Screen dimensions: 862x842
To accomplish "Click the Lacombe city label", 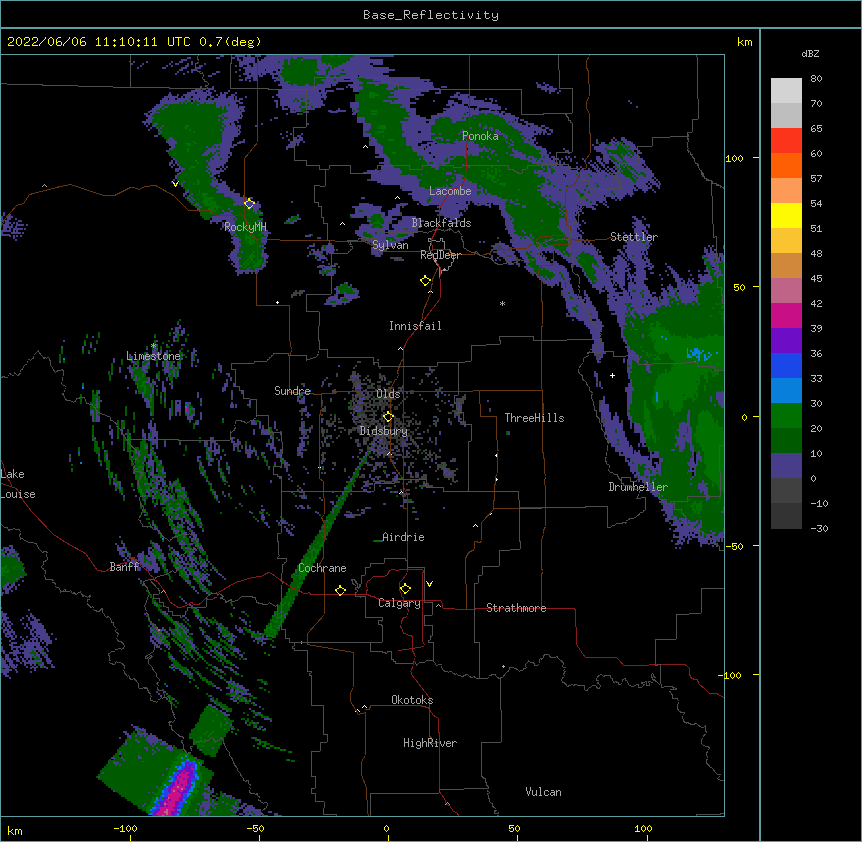I will pos(450,191).
